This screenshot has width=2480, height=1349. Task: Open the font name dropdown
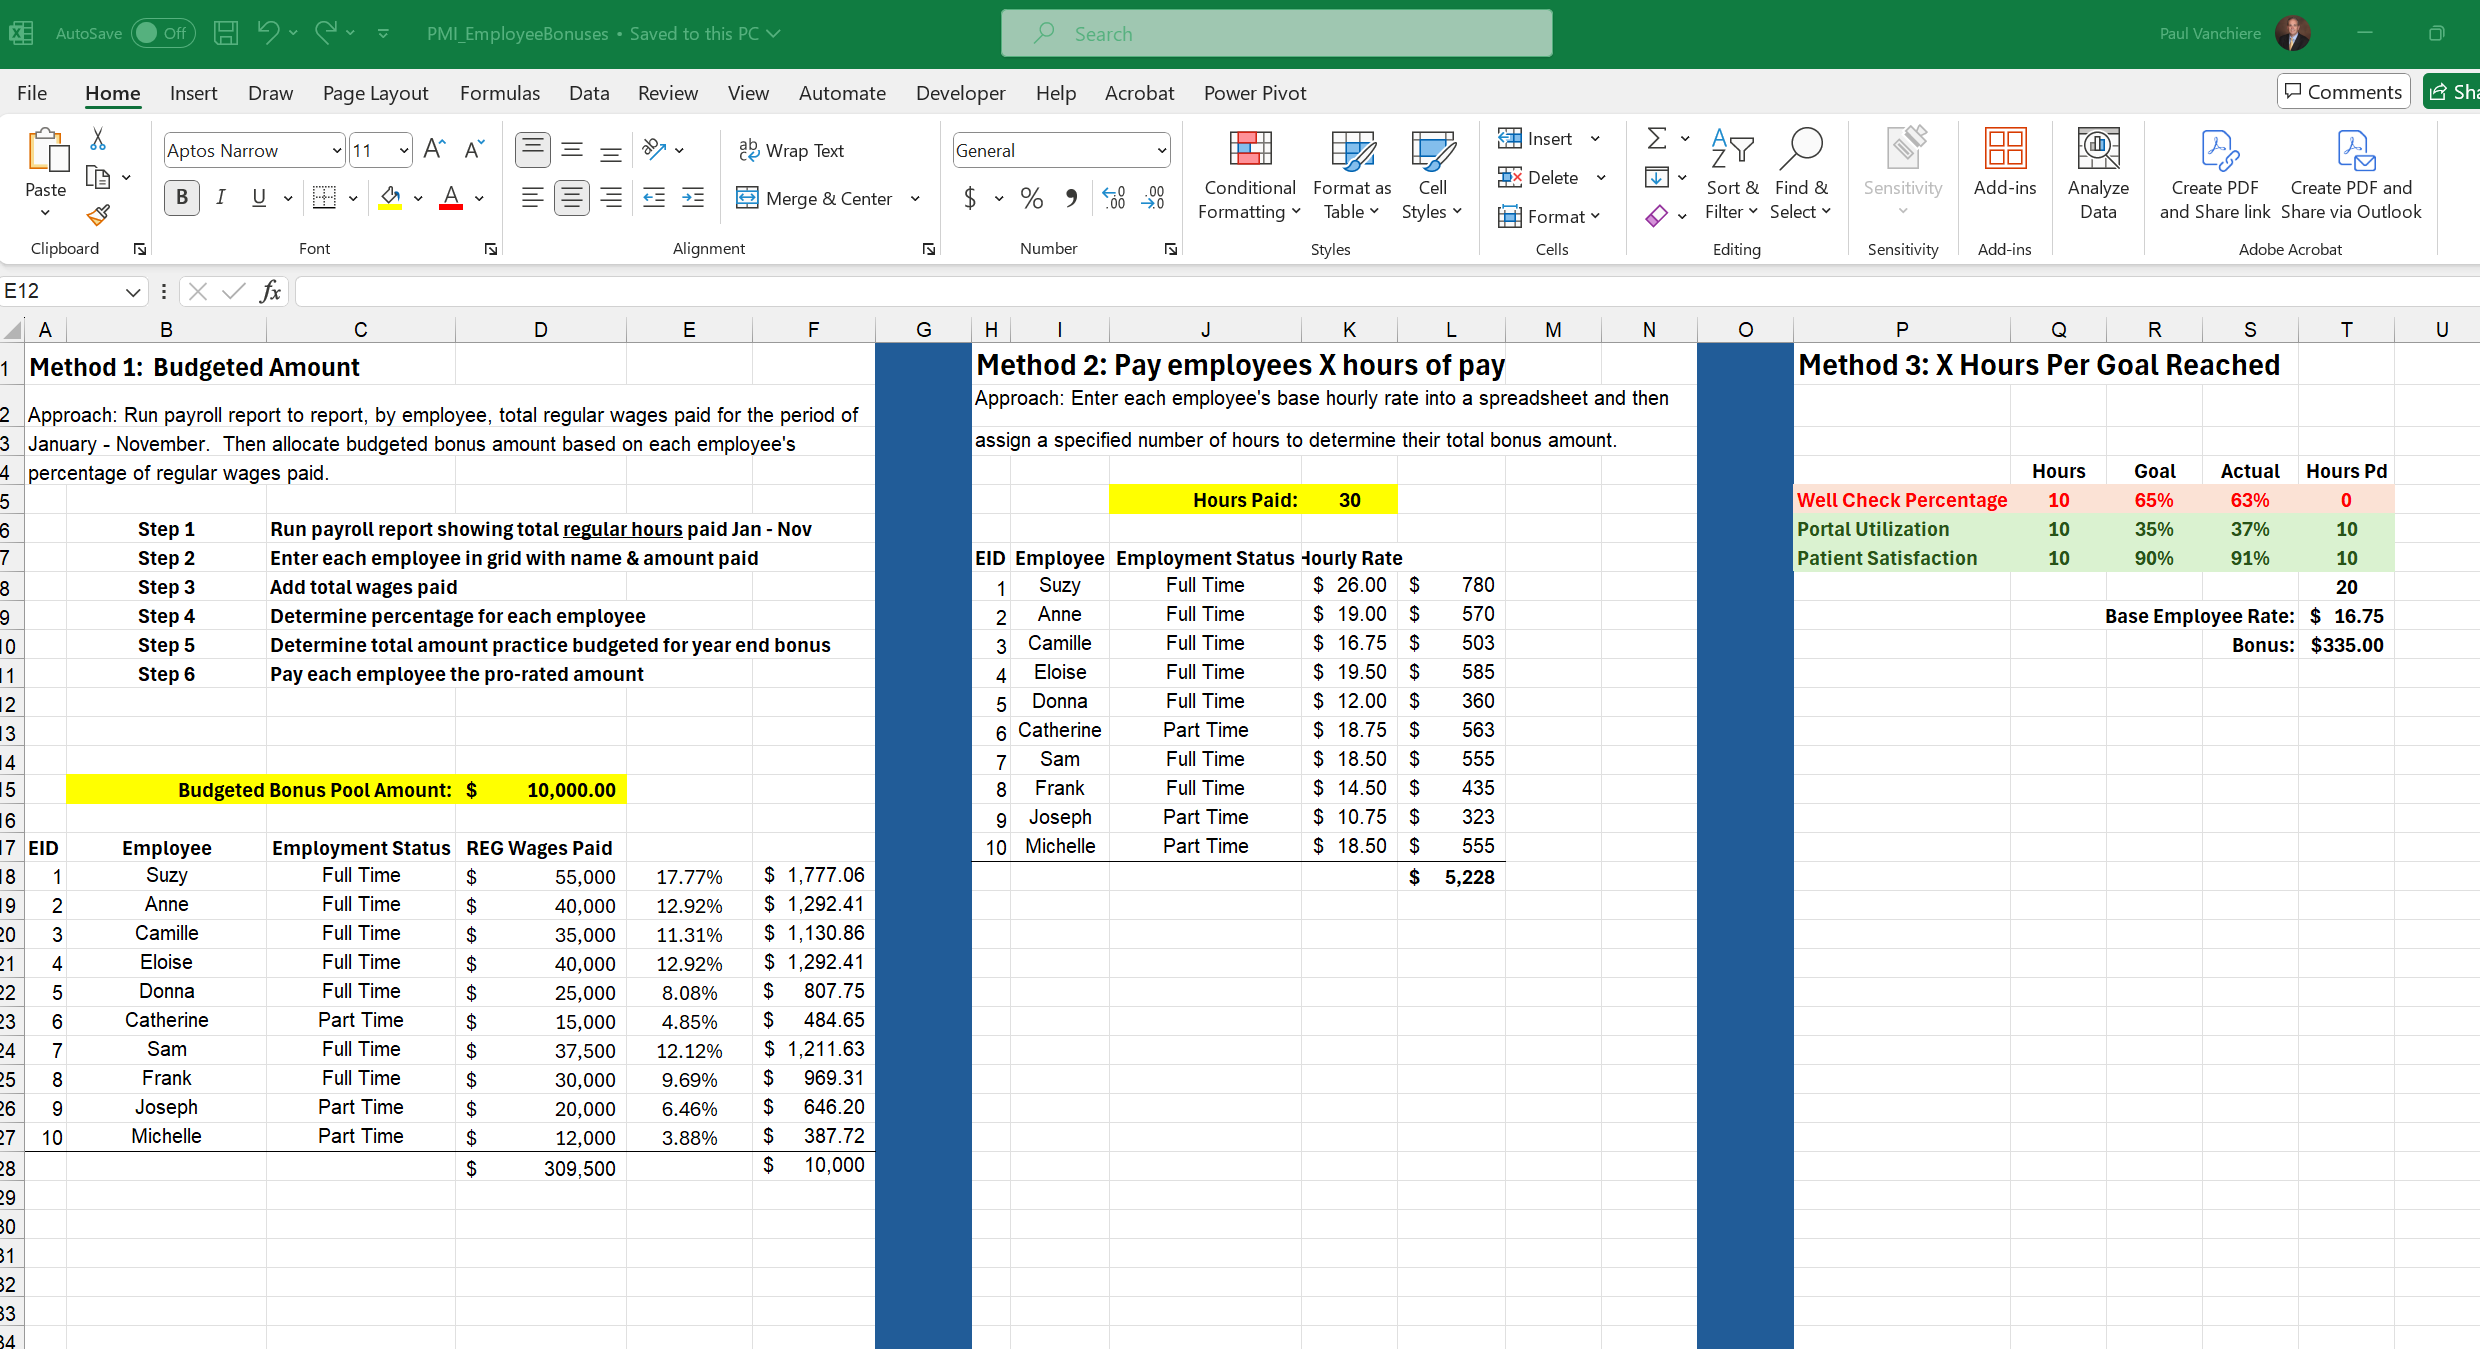click(337, 150)
